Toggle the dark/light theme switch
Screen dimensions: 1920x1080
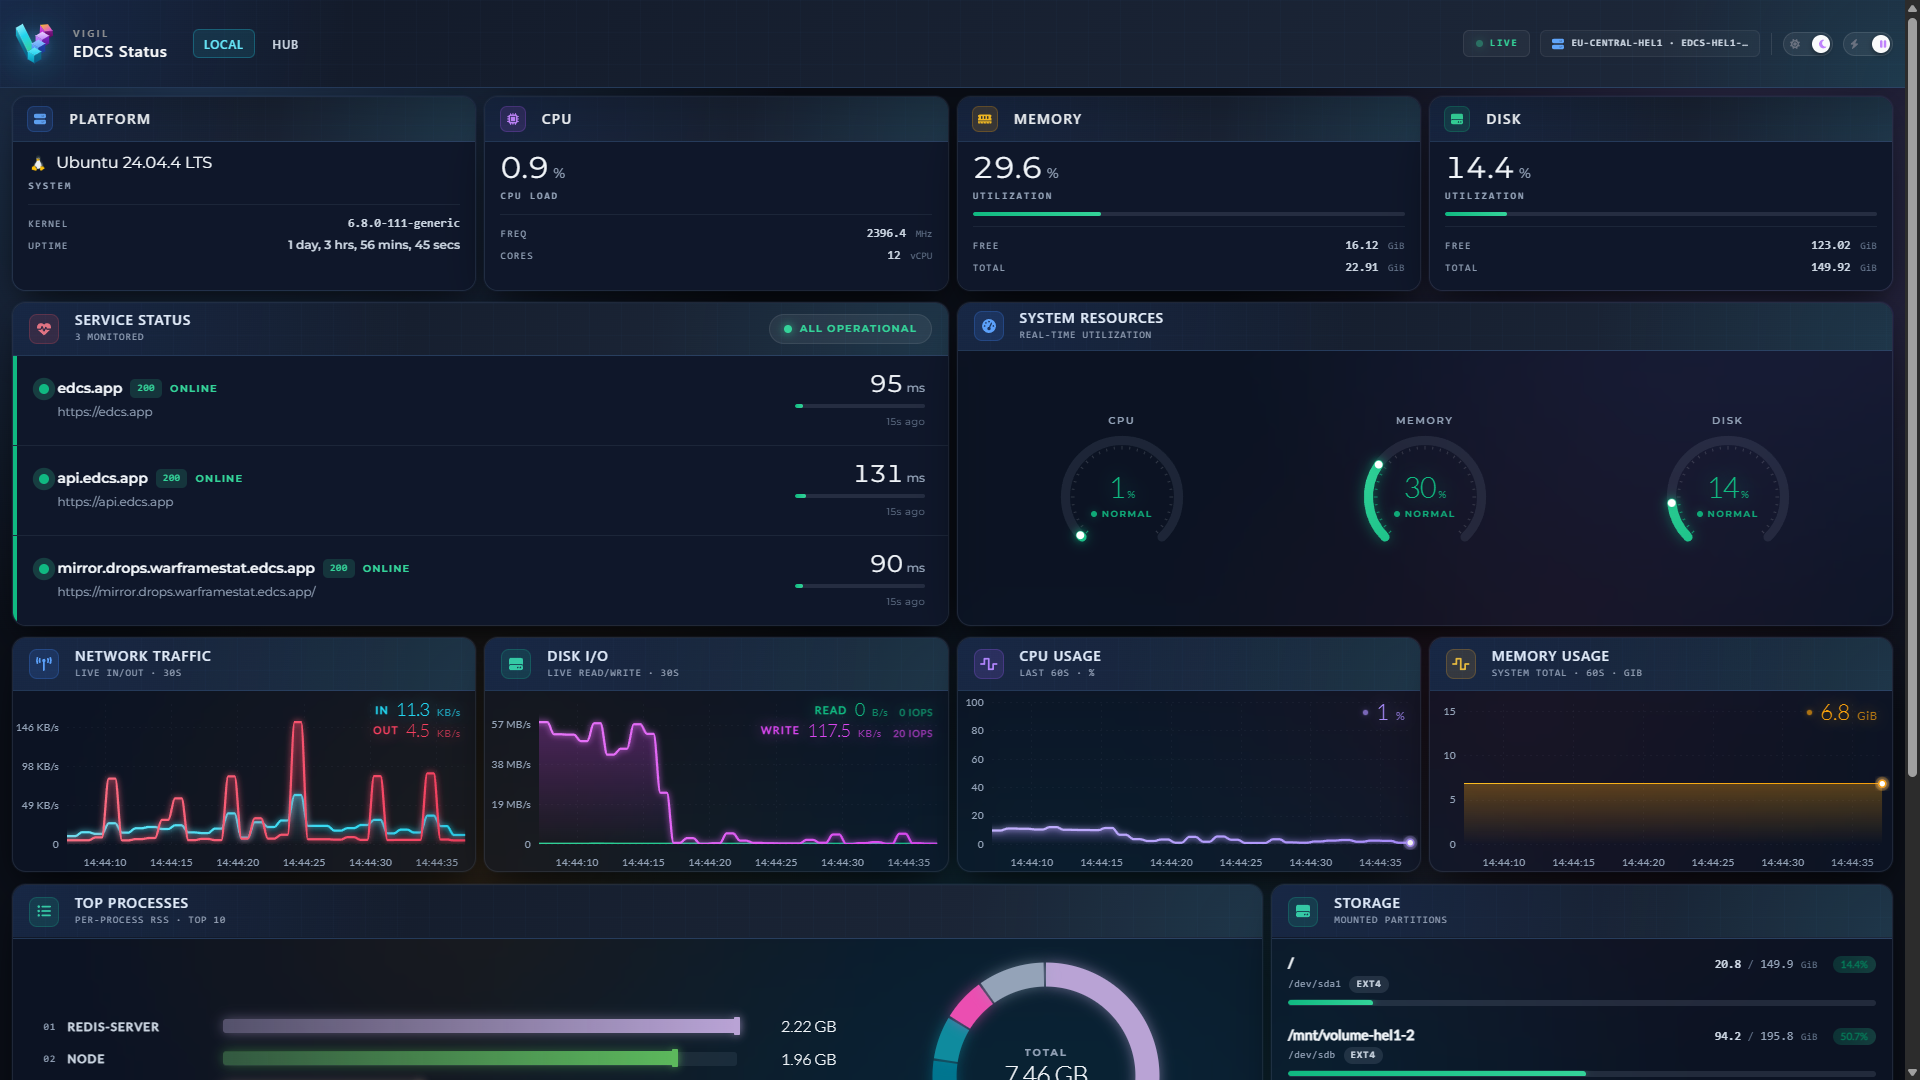(x=1808, y=44)
